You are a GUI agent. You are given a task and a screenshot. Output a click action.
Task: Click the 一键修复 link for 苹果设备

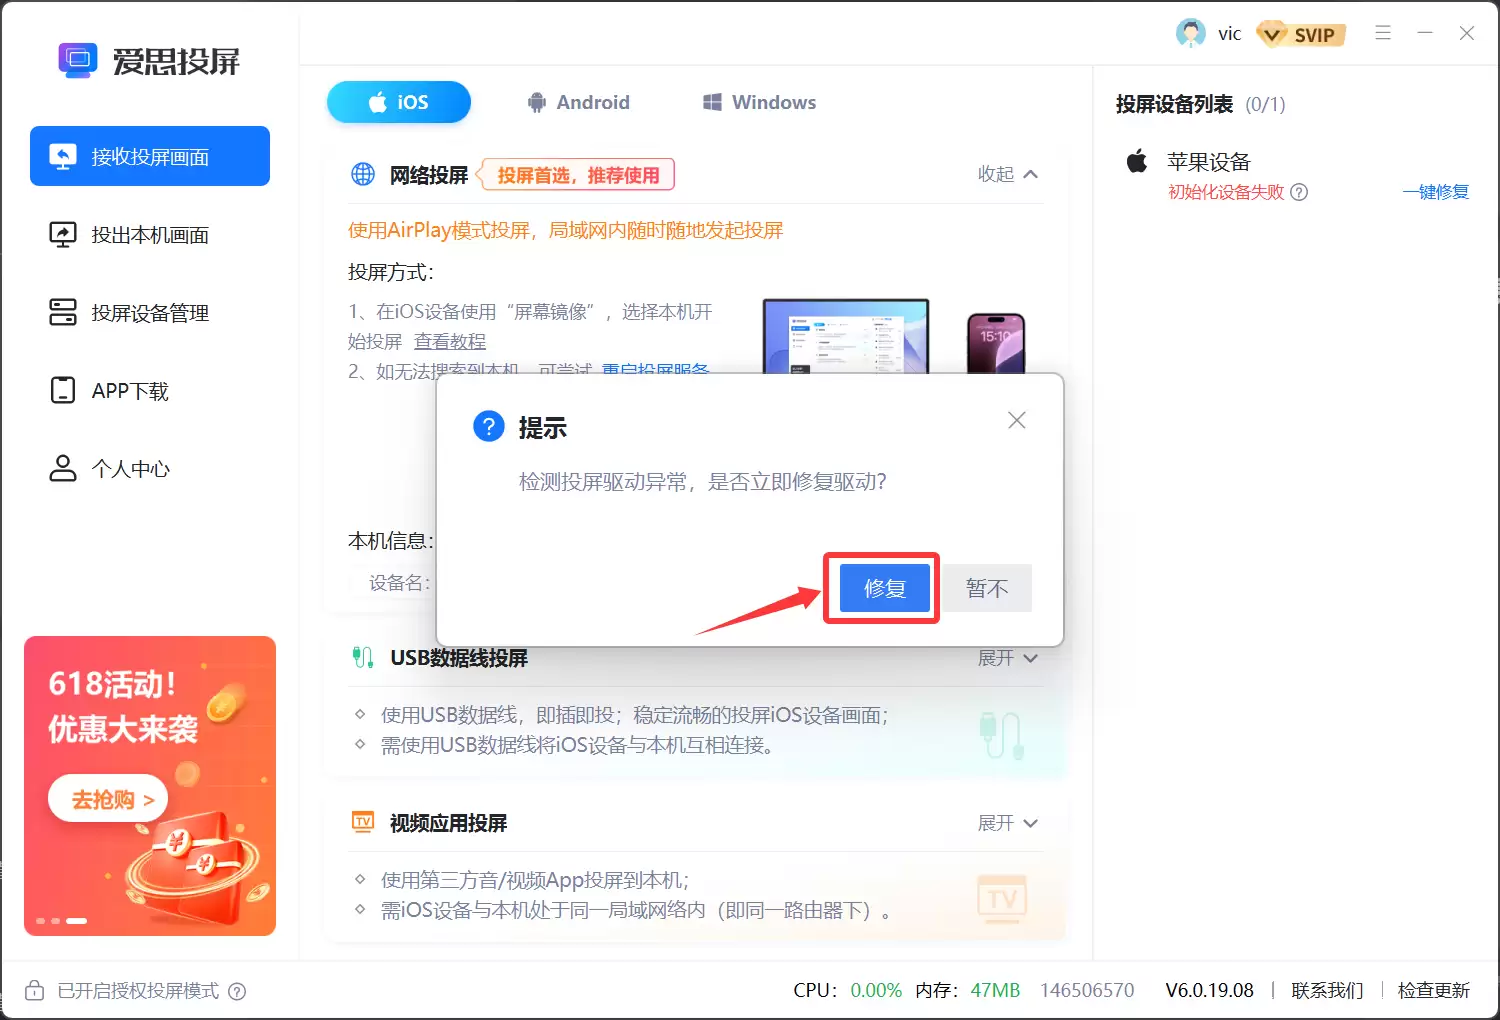click(x=1436, y=192)
